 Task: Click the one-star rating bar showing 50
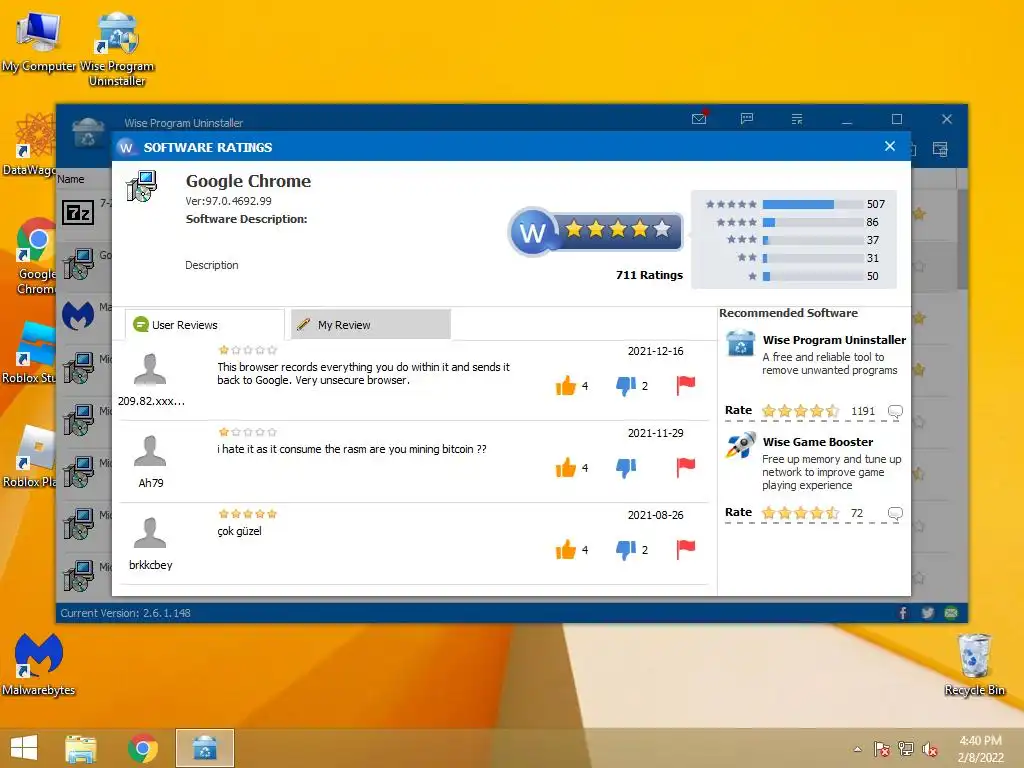point(813,276)
